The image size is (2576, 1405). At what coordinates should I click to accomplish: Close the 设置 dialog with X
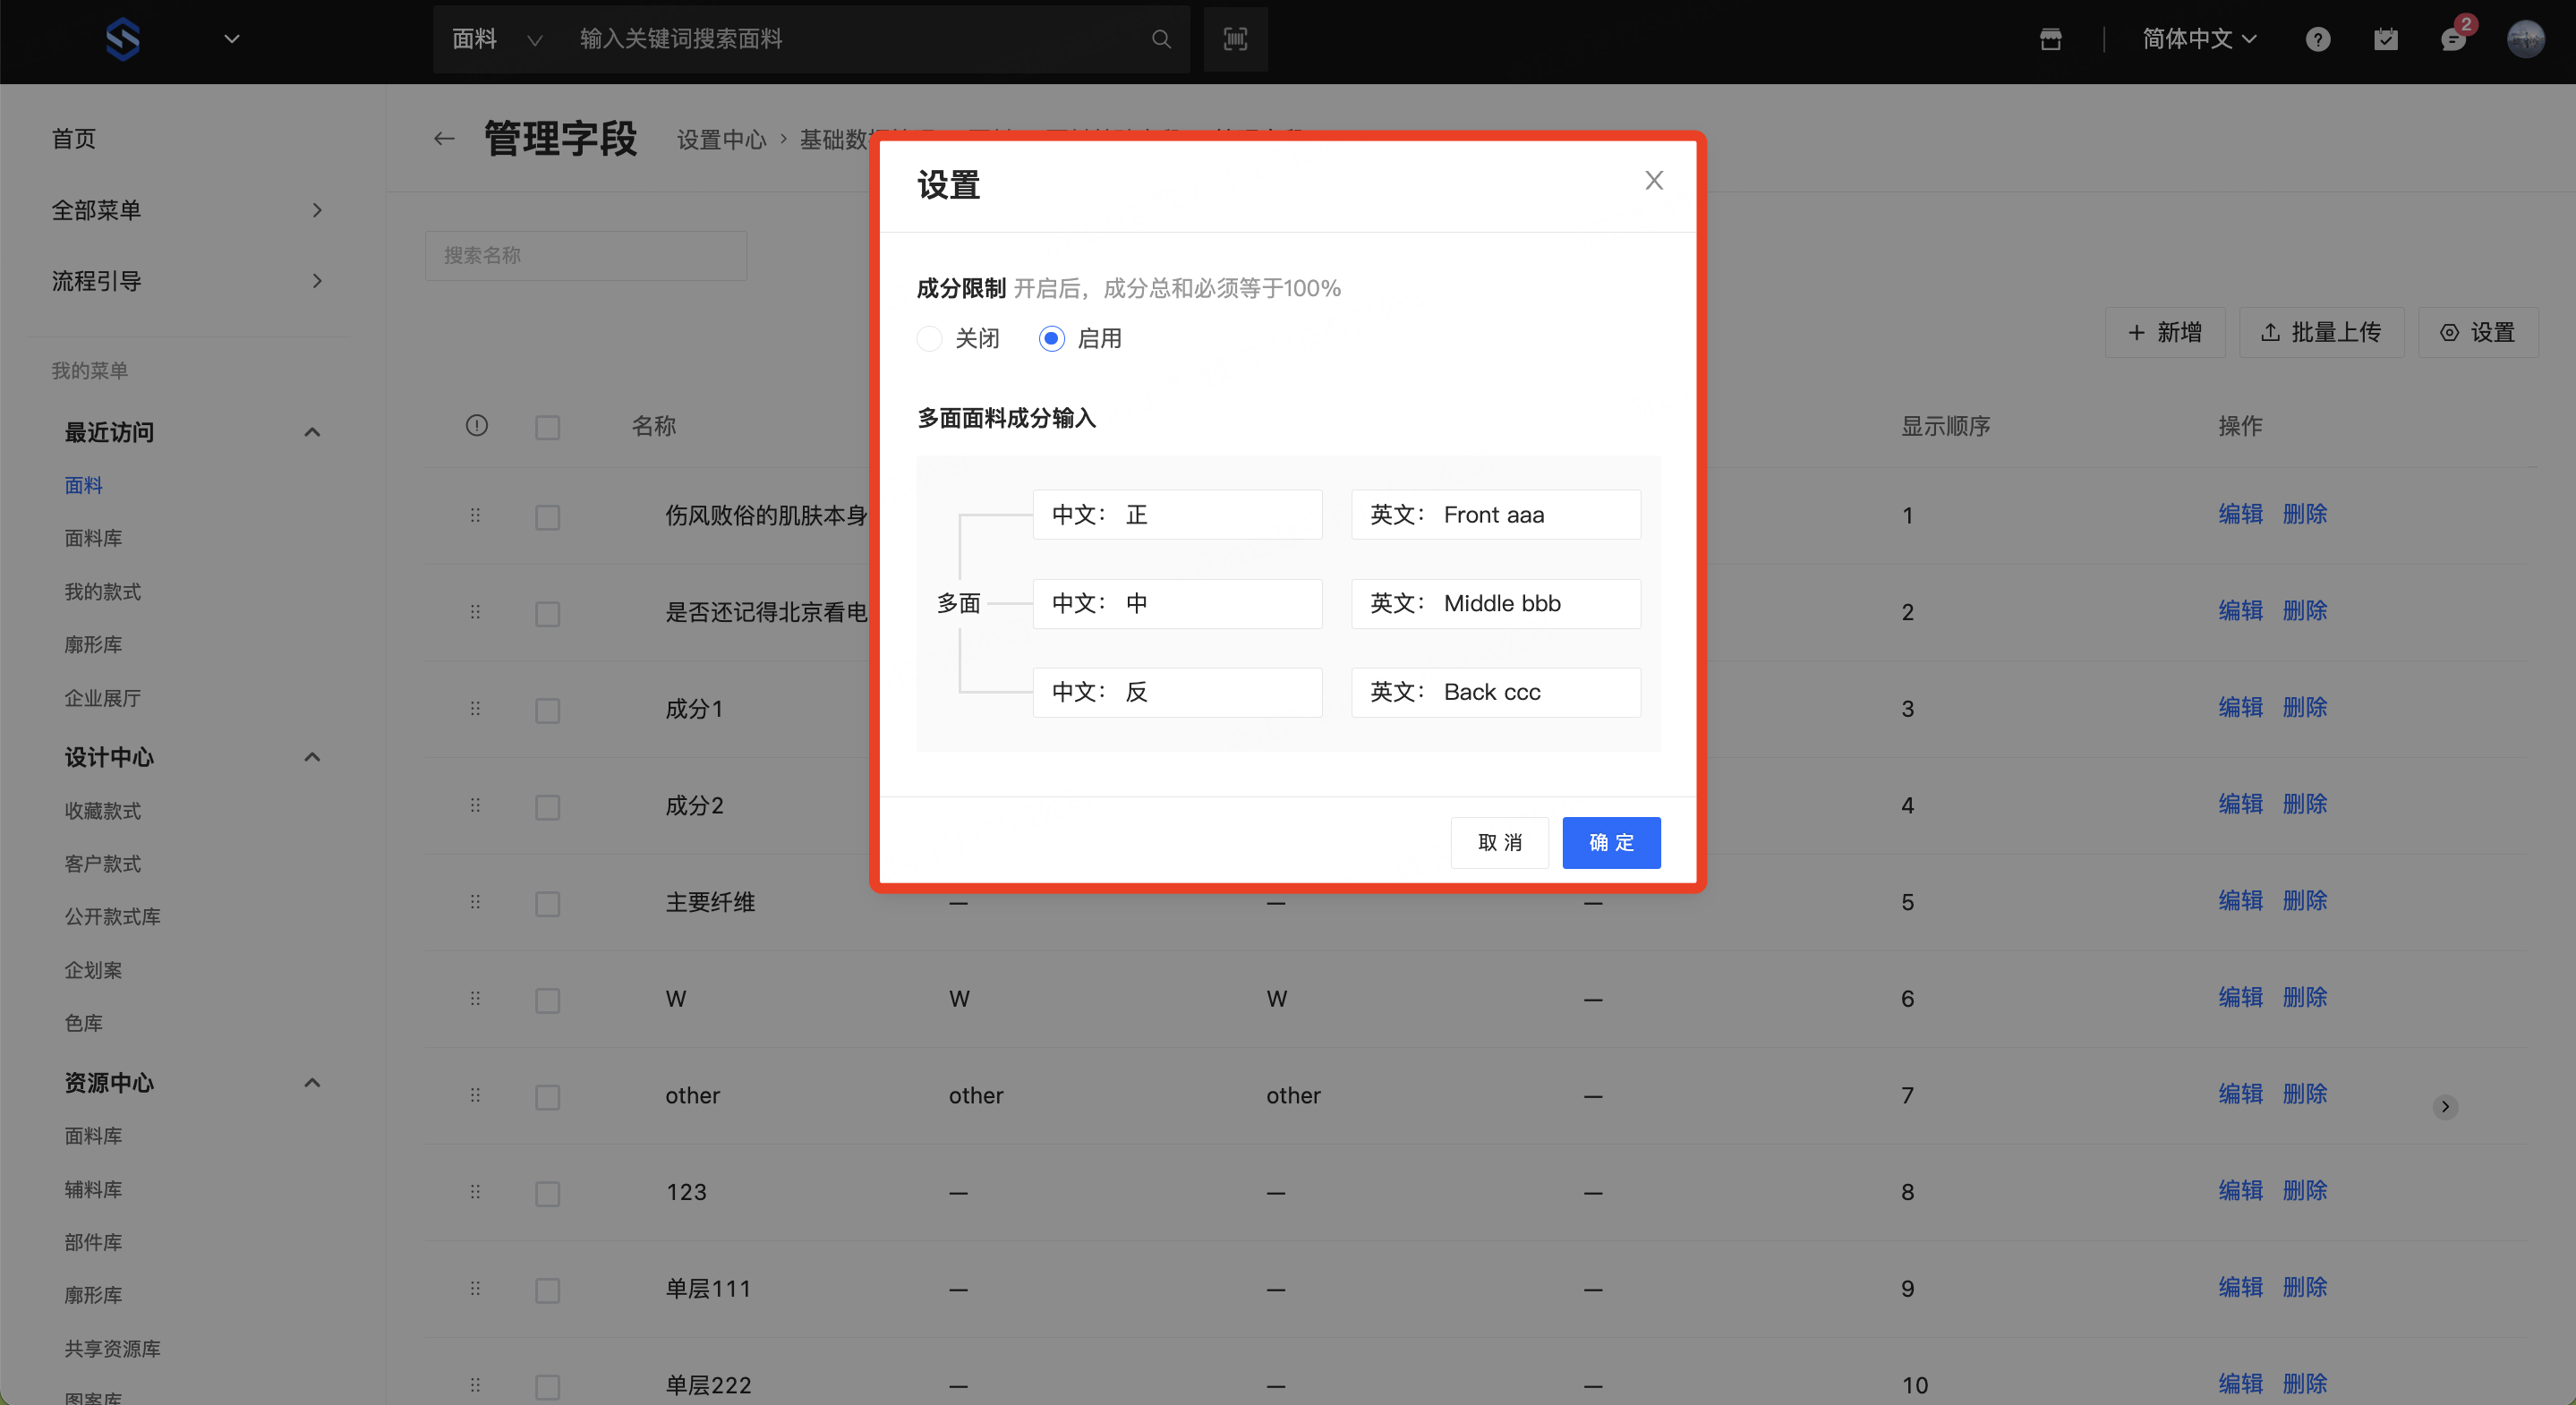click(x=1654, y=180)
